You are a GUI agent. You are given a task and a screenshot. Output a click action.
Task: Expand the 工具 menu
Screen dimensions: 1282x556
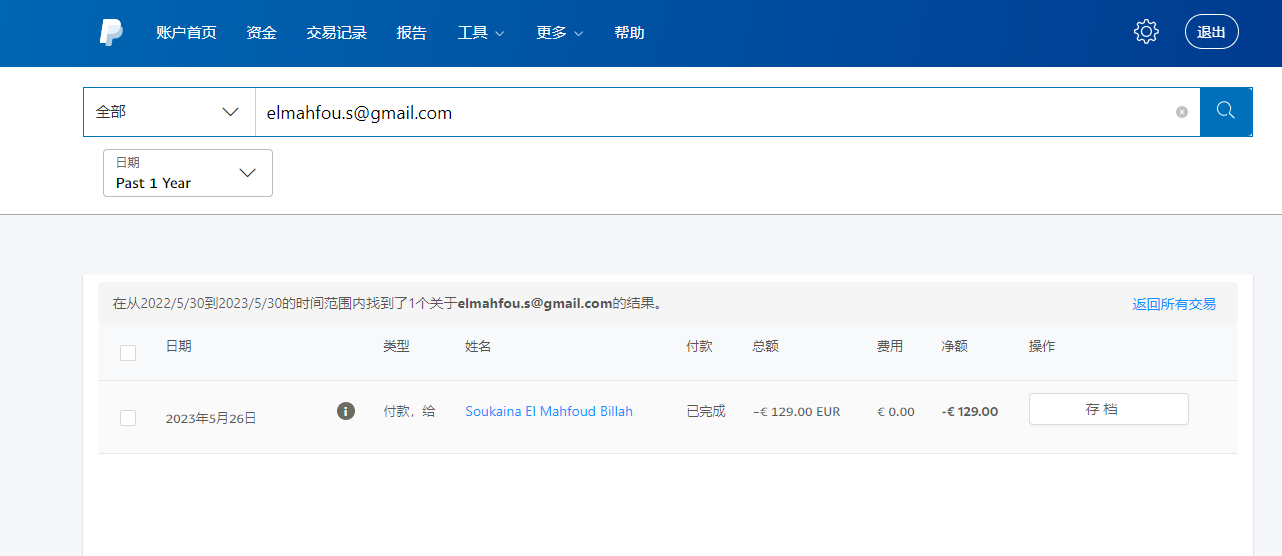(x=481, y=33)
